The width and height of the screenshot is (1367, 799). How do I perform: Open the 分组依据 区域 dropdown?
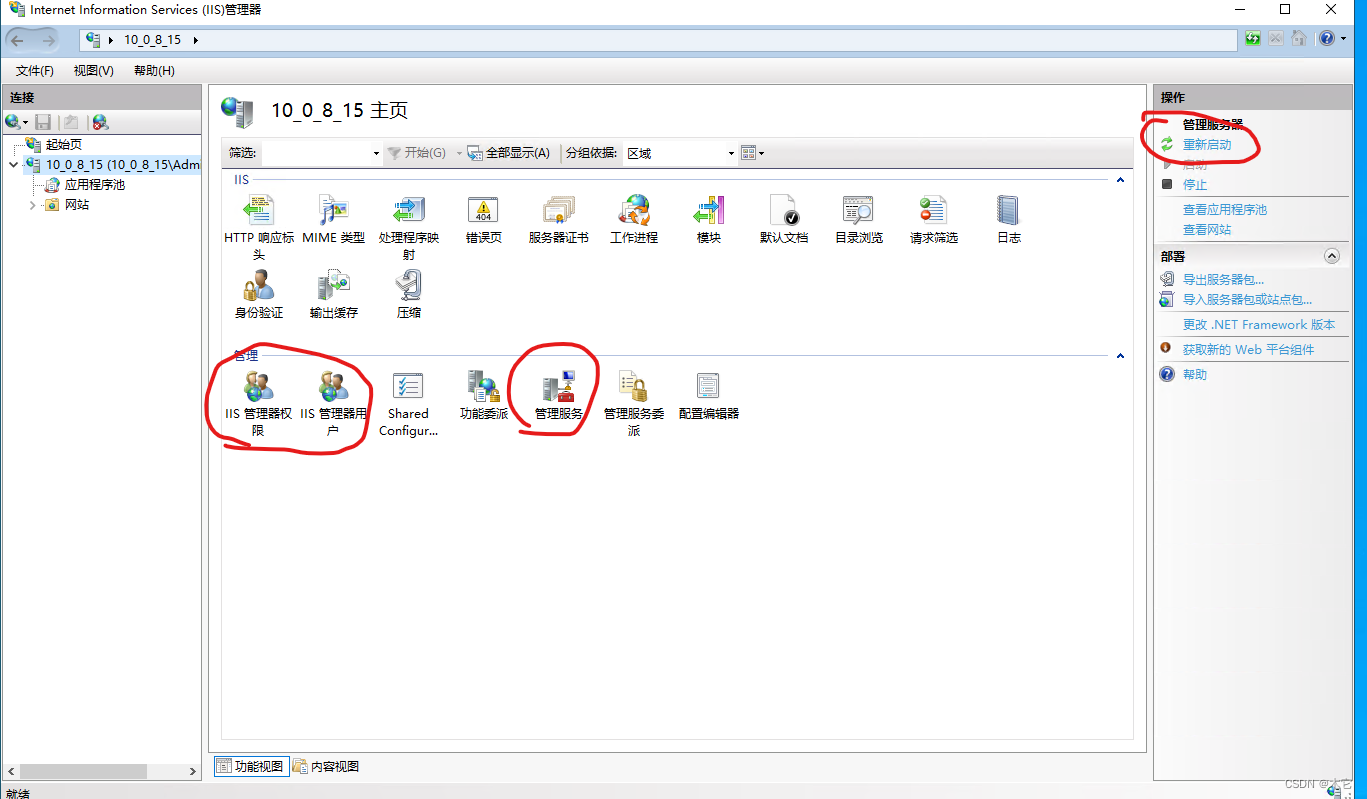point(731,154)
